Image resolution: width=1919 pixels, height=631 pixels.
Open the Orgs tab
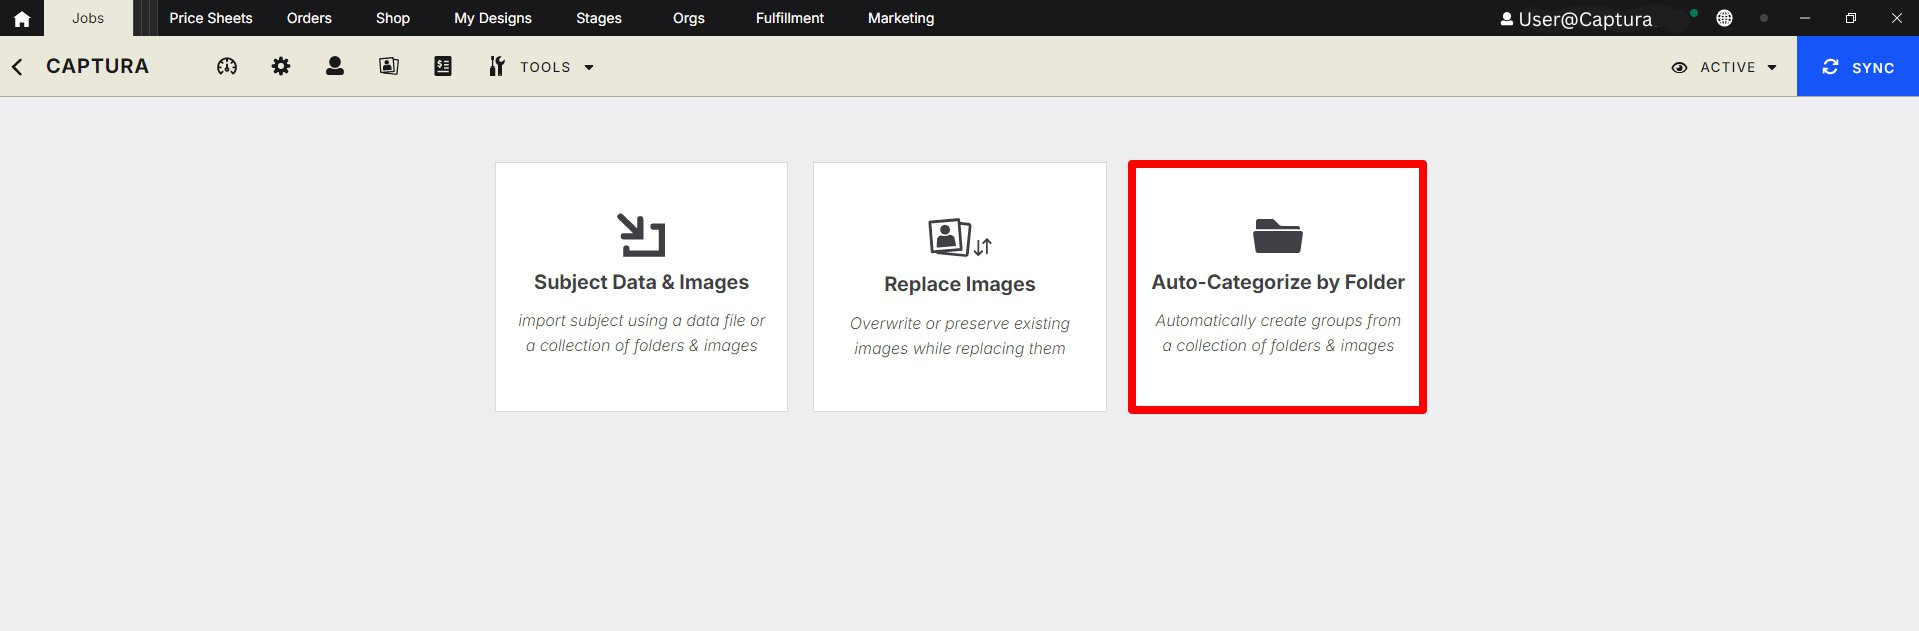[689, 18]
